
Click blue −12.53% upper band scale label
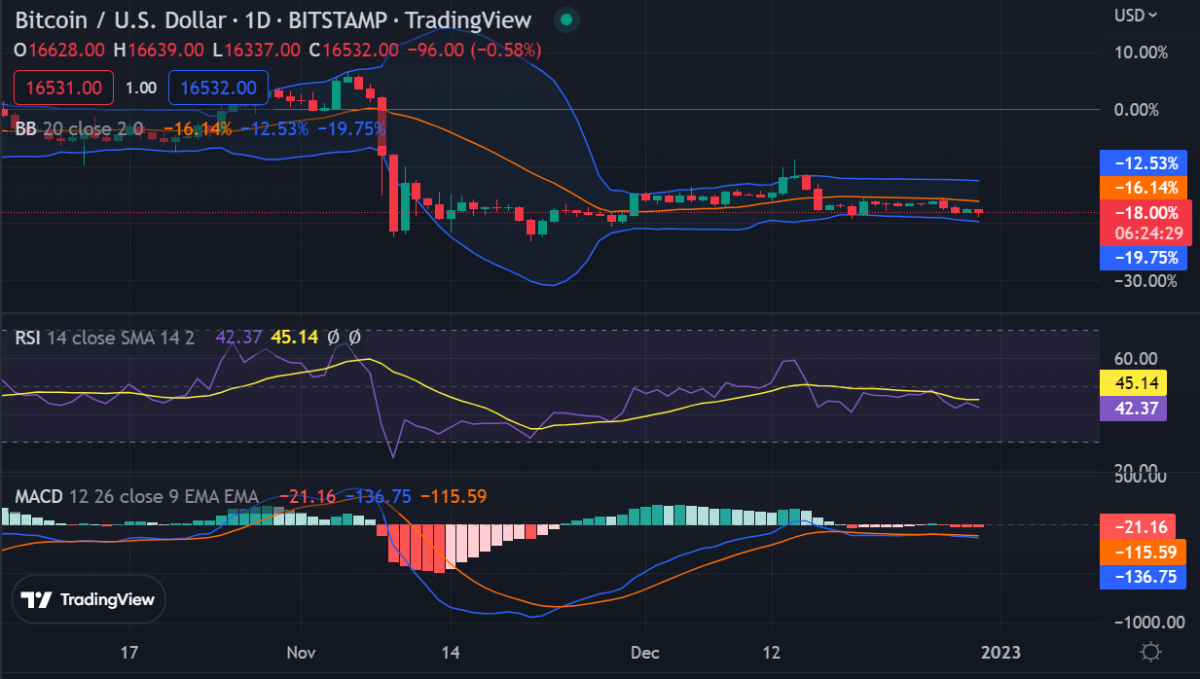[x=1145, y=163]
